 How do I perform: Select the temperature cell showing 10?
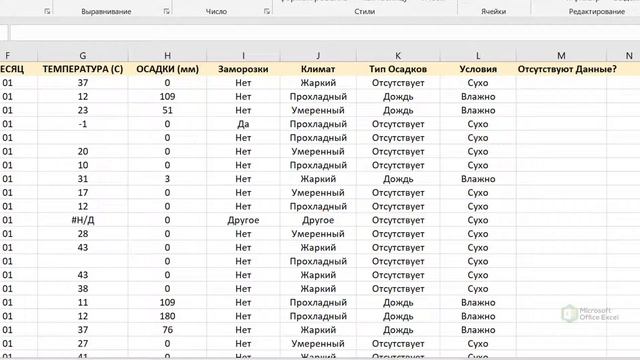pos(83,165)
